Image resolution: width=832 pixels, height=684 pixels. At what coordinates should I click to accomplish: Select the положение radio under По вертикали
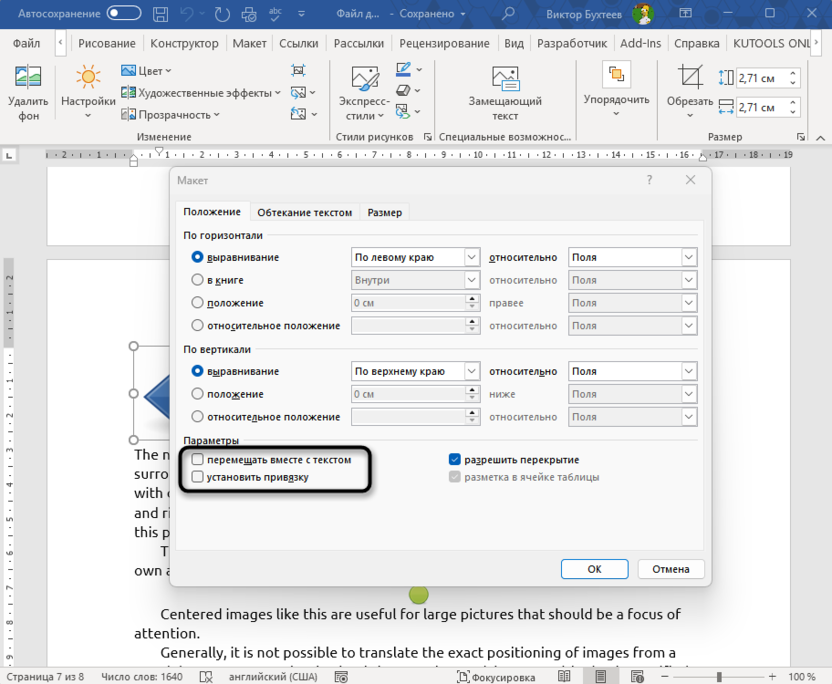click(x=197, y=394)
